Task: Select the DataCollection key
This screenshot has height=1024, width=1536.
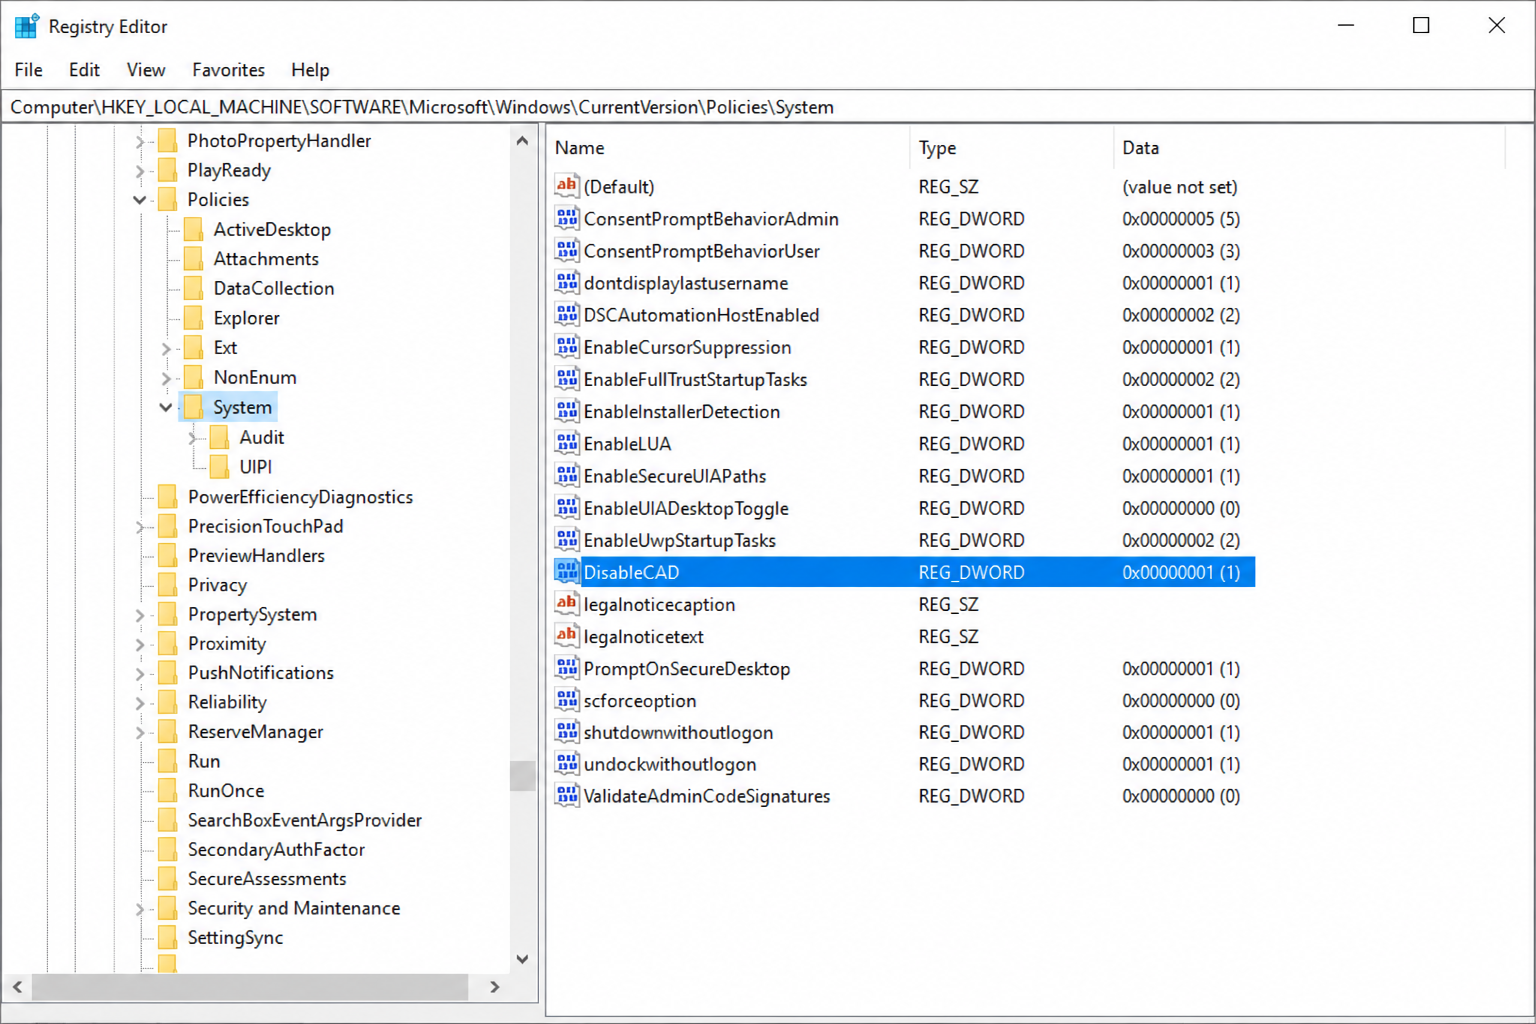Action: (274, 288)
